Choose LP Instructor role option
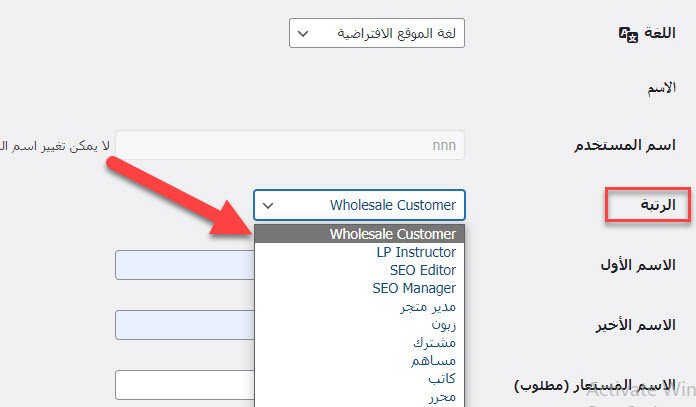Screen dimensions: 696x407 [x=360, y=252]
